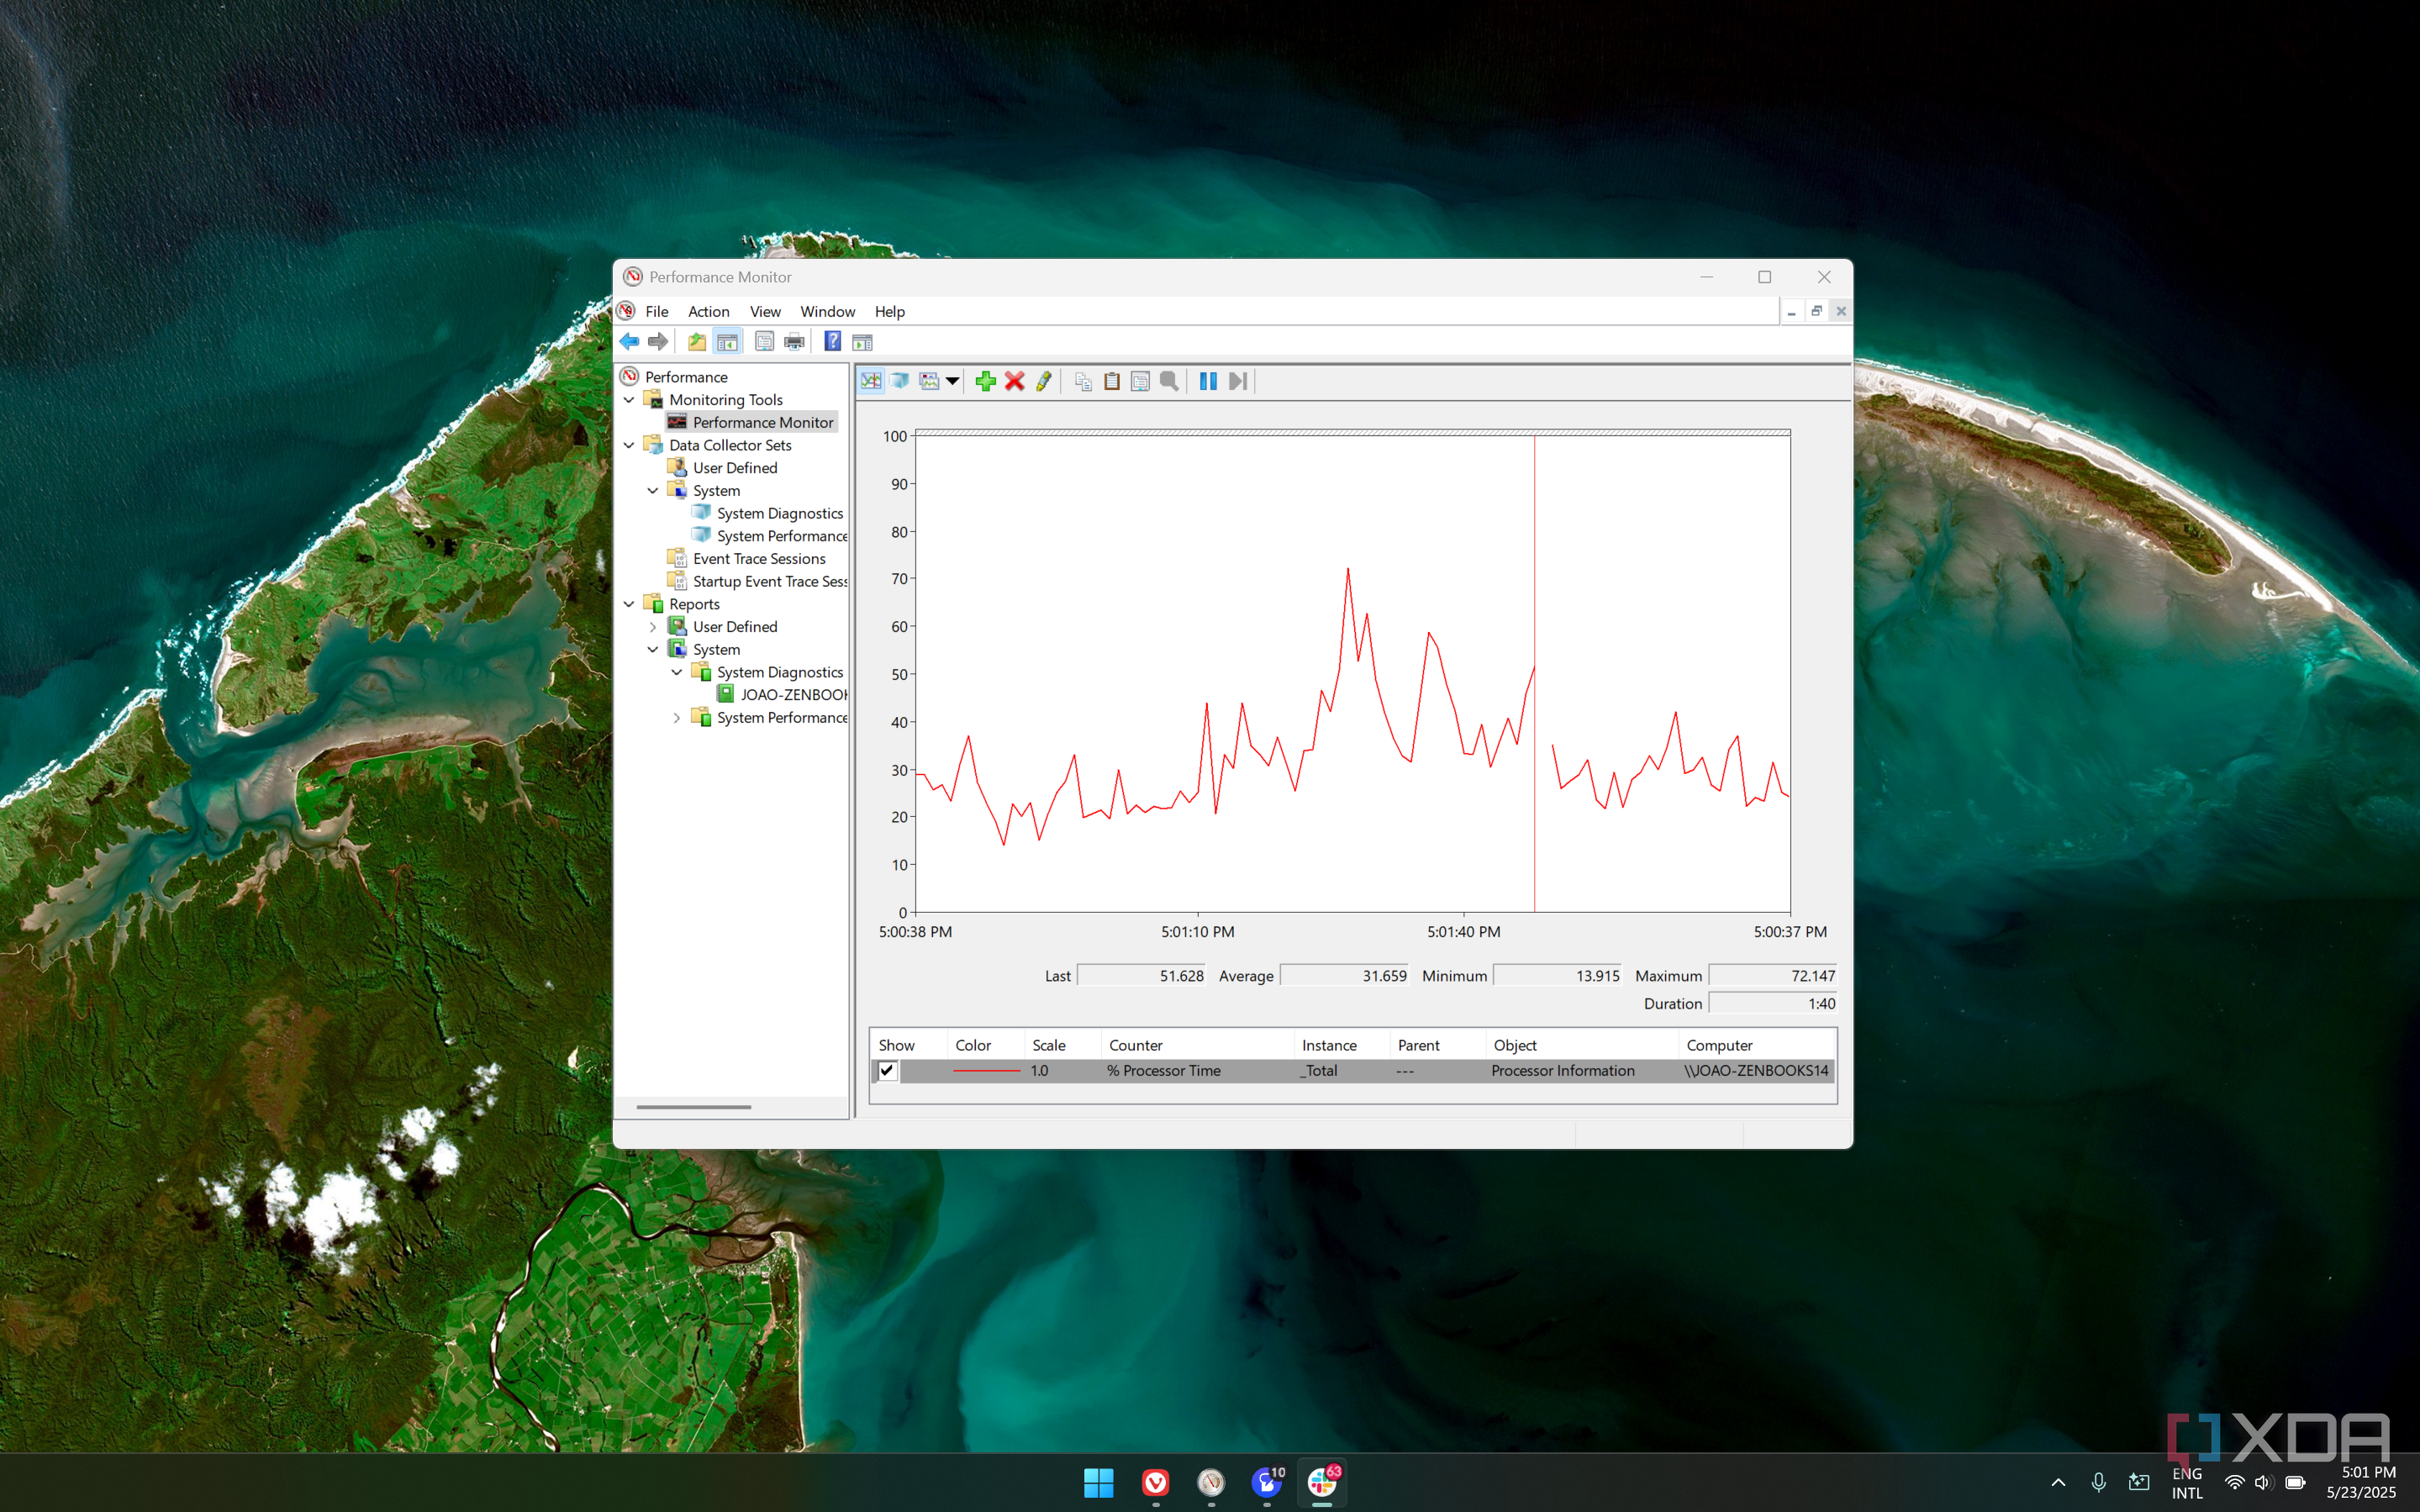Open the Window menu
Screen dimensions: 2420x1512
(x=827, y=312)
